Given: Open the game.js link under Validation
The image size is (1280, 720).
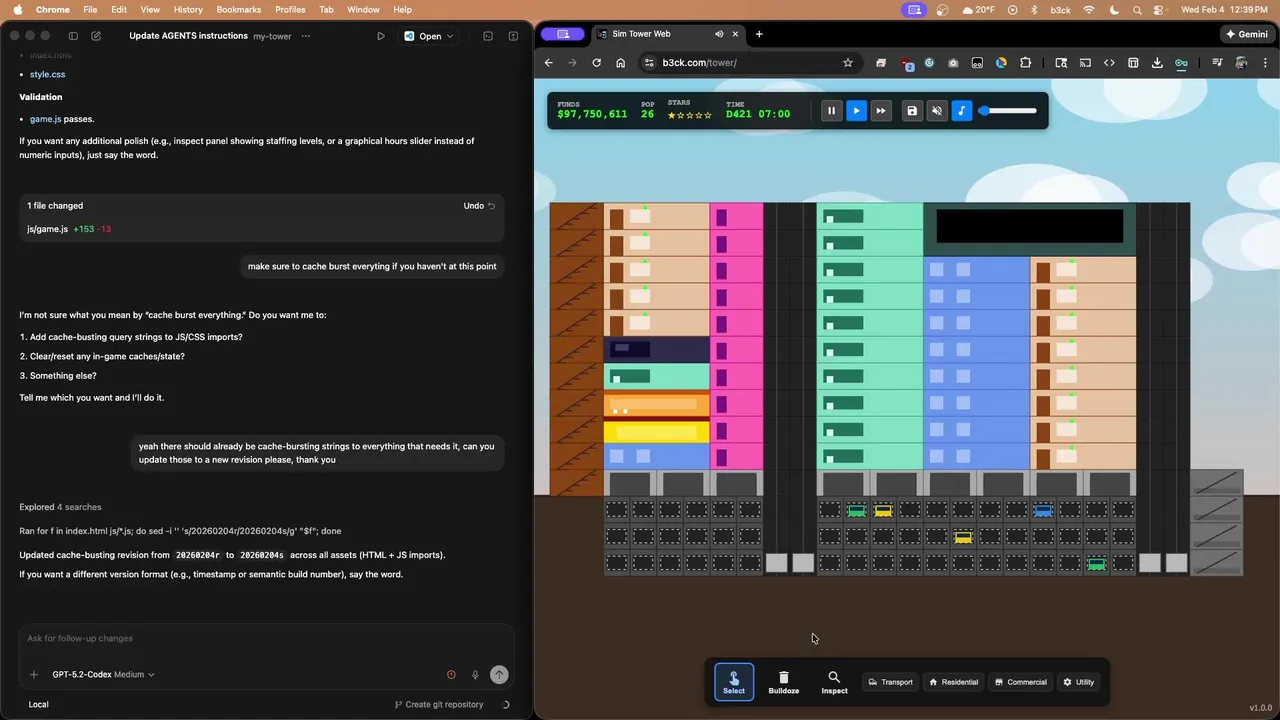Looking at the screenshot, I should tap(45, 119).
